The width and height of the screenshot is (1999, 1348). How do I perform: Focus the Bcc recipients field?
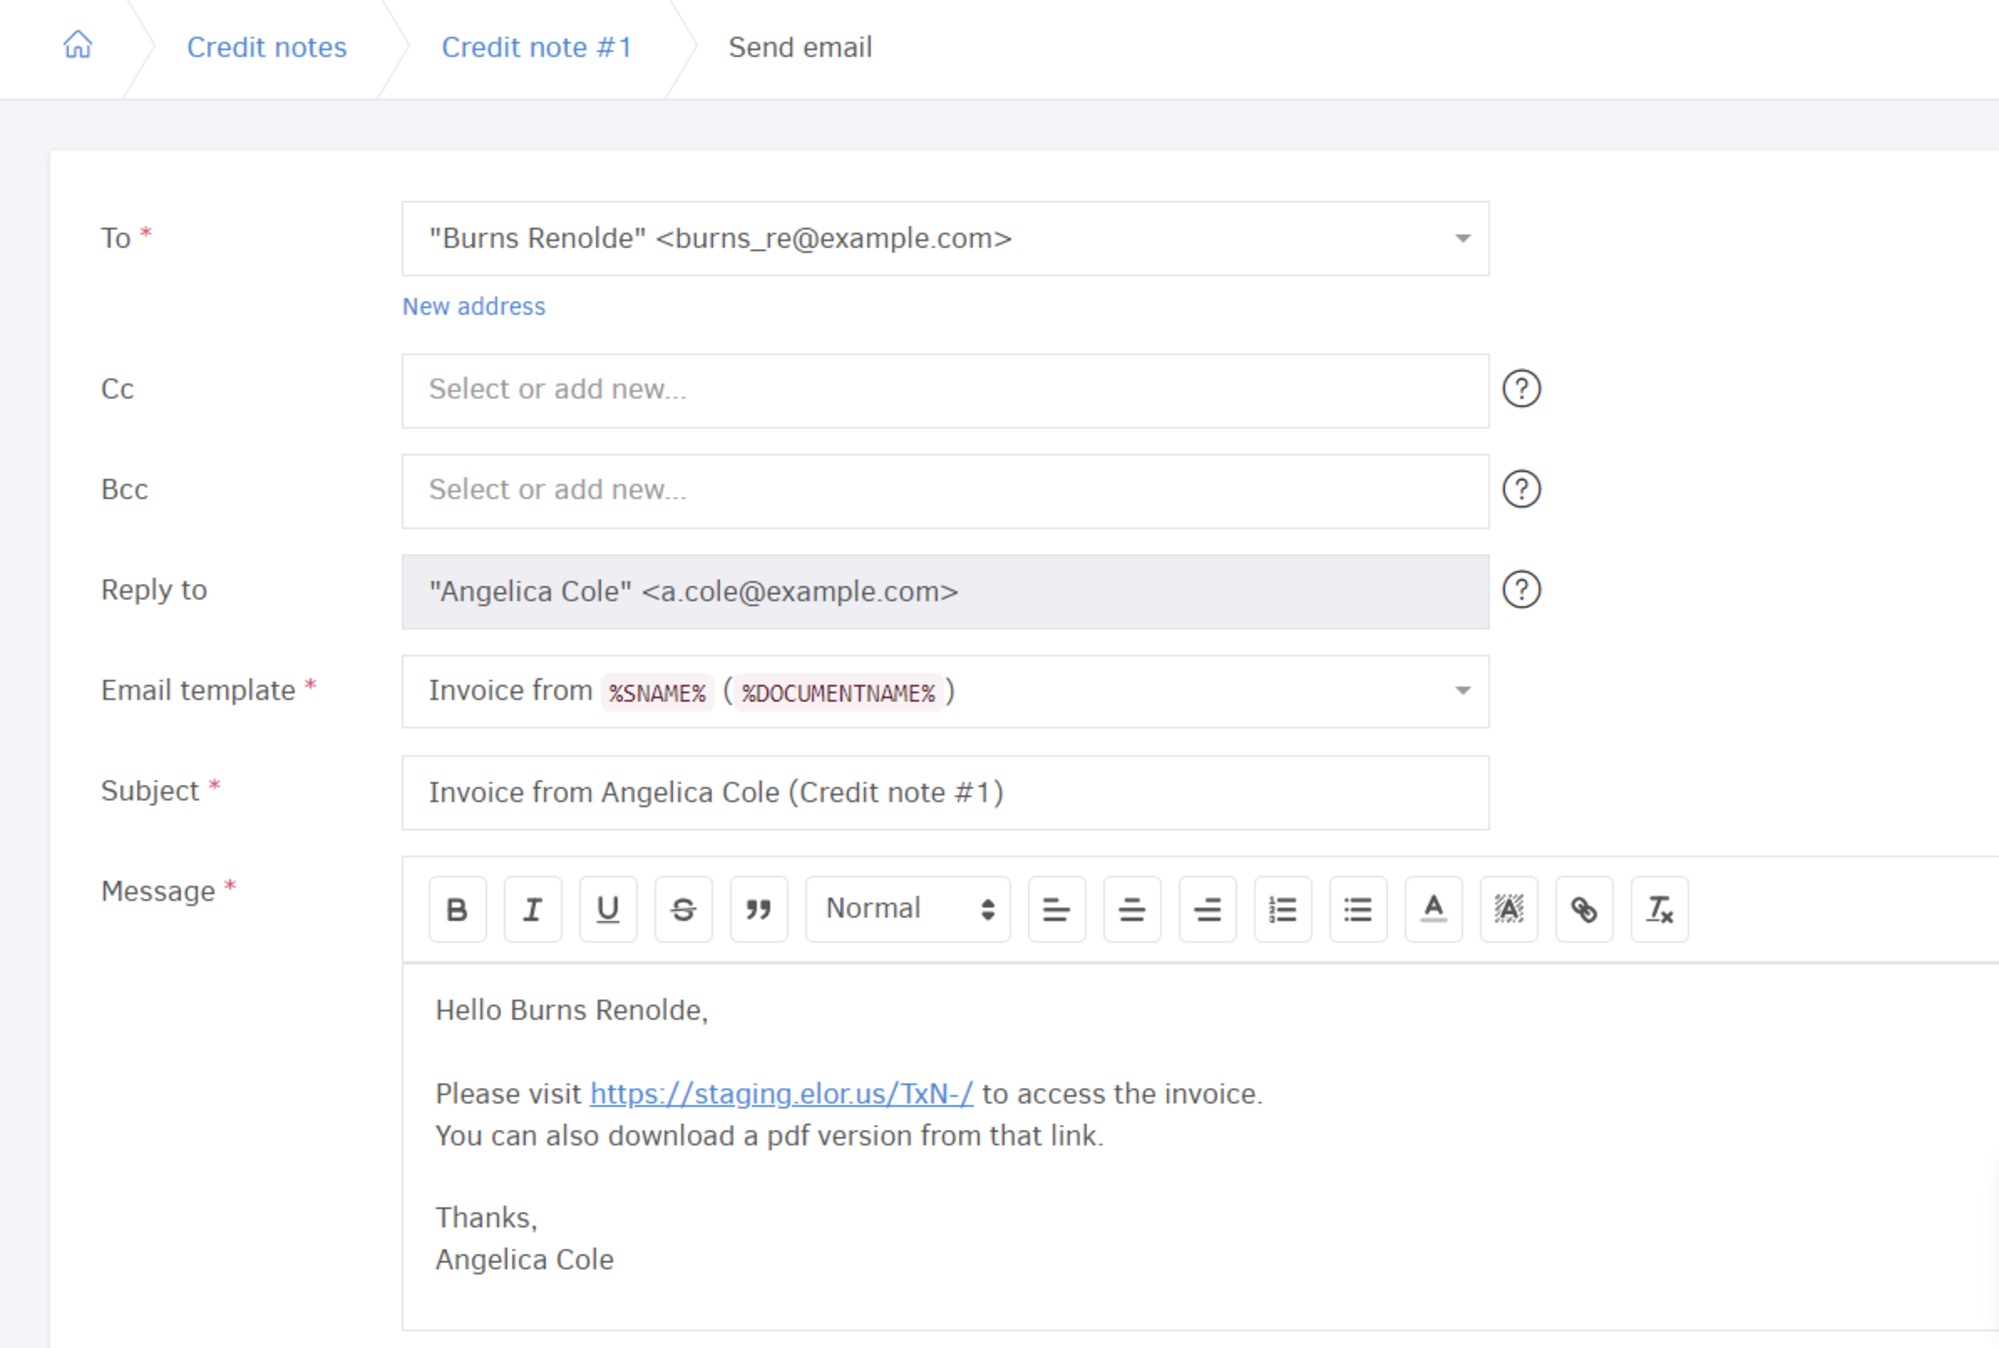pos(945,491)
